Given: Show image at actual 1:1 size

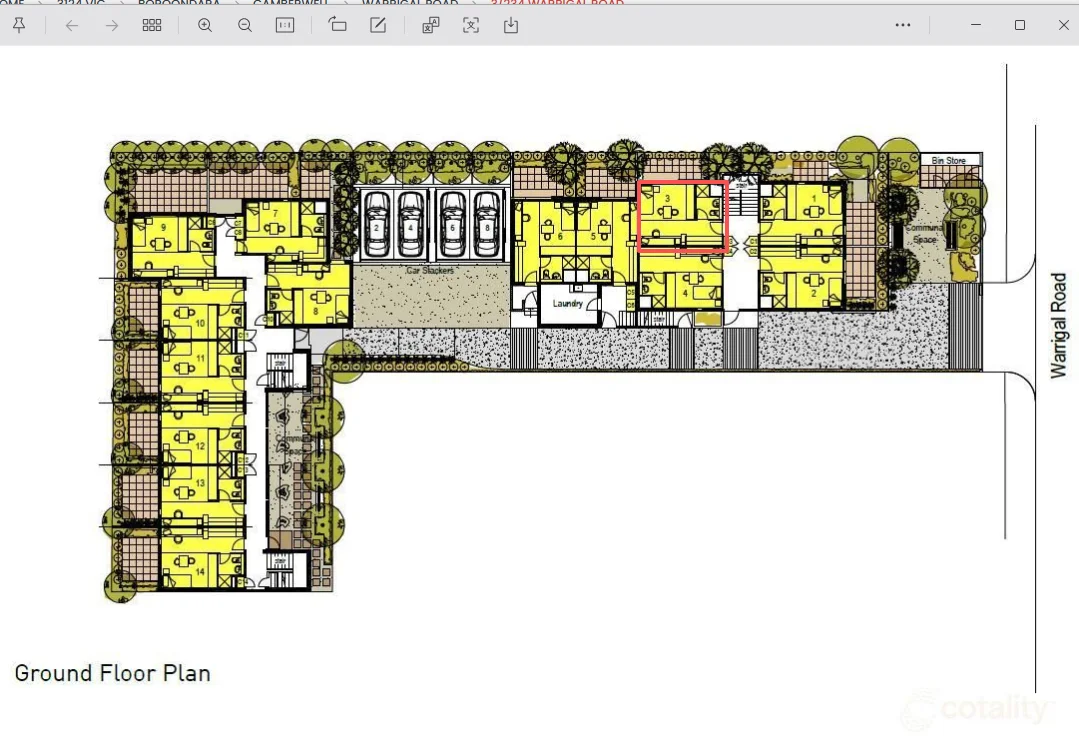Looking at the screenshot, I should (x=284, y=25).
